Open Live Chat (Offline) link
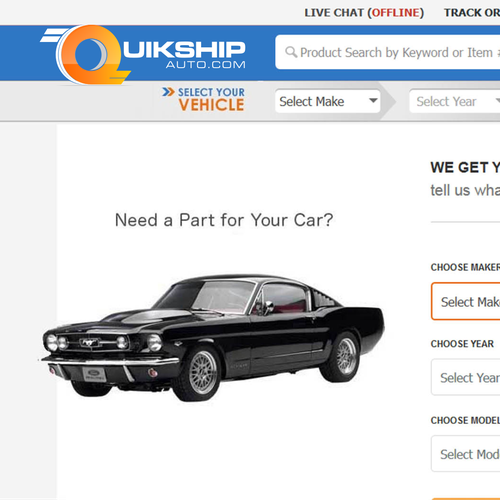The image size is (500, 500). 364,13
